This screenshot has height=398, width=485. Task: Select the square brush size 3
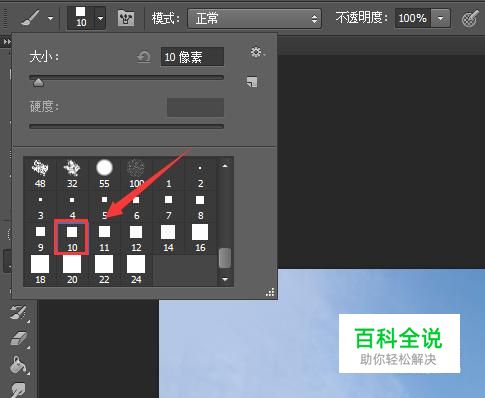[40, 207]
